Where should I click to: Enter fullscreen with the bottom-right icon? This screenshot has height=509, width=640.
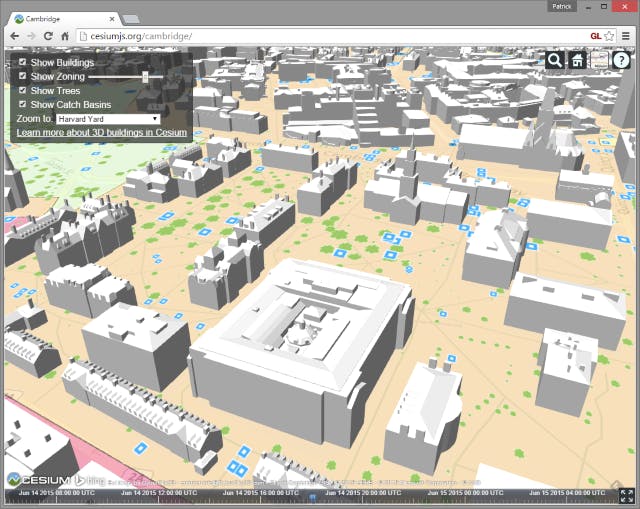[x=626, y=495]
